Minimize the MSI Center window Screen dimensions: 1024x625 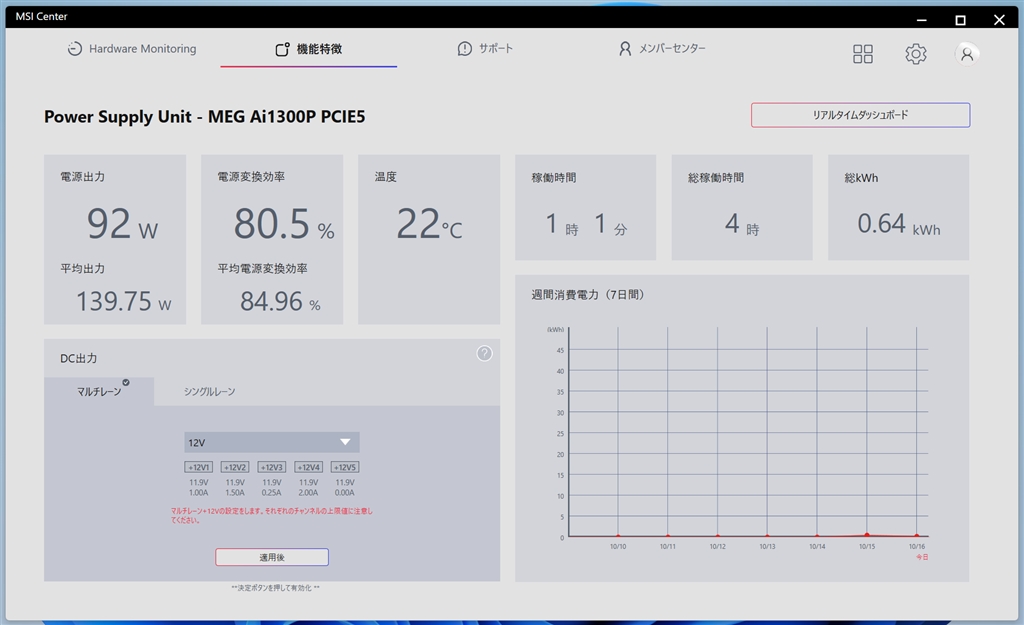point(921,20)
